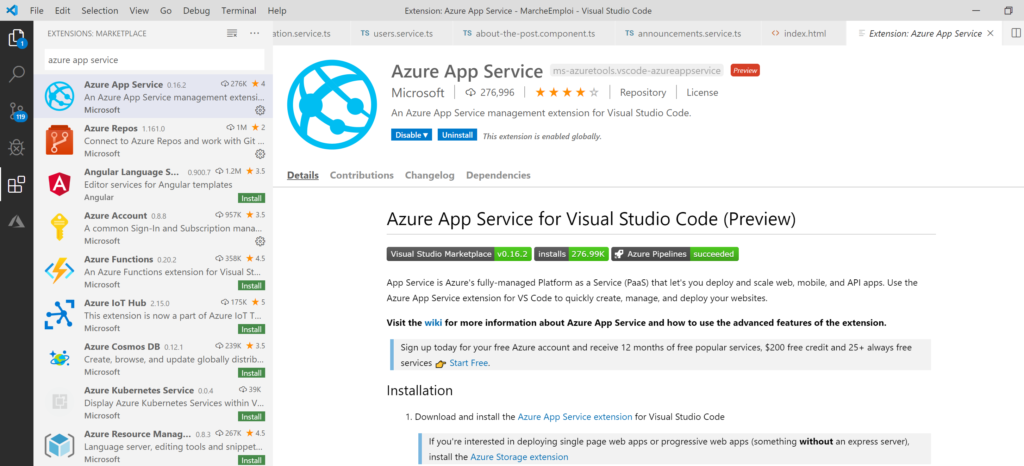This screenshot has width=1024, height=466.
Task: Open the Selection menu
Action: (100, 10)
